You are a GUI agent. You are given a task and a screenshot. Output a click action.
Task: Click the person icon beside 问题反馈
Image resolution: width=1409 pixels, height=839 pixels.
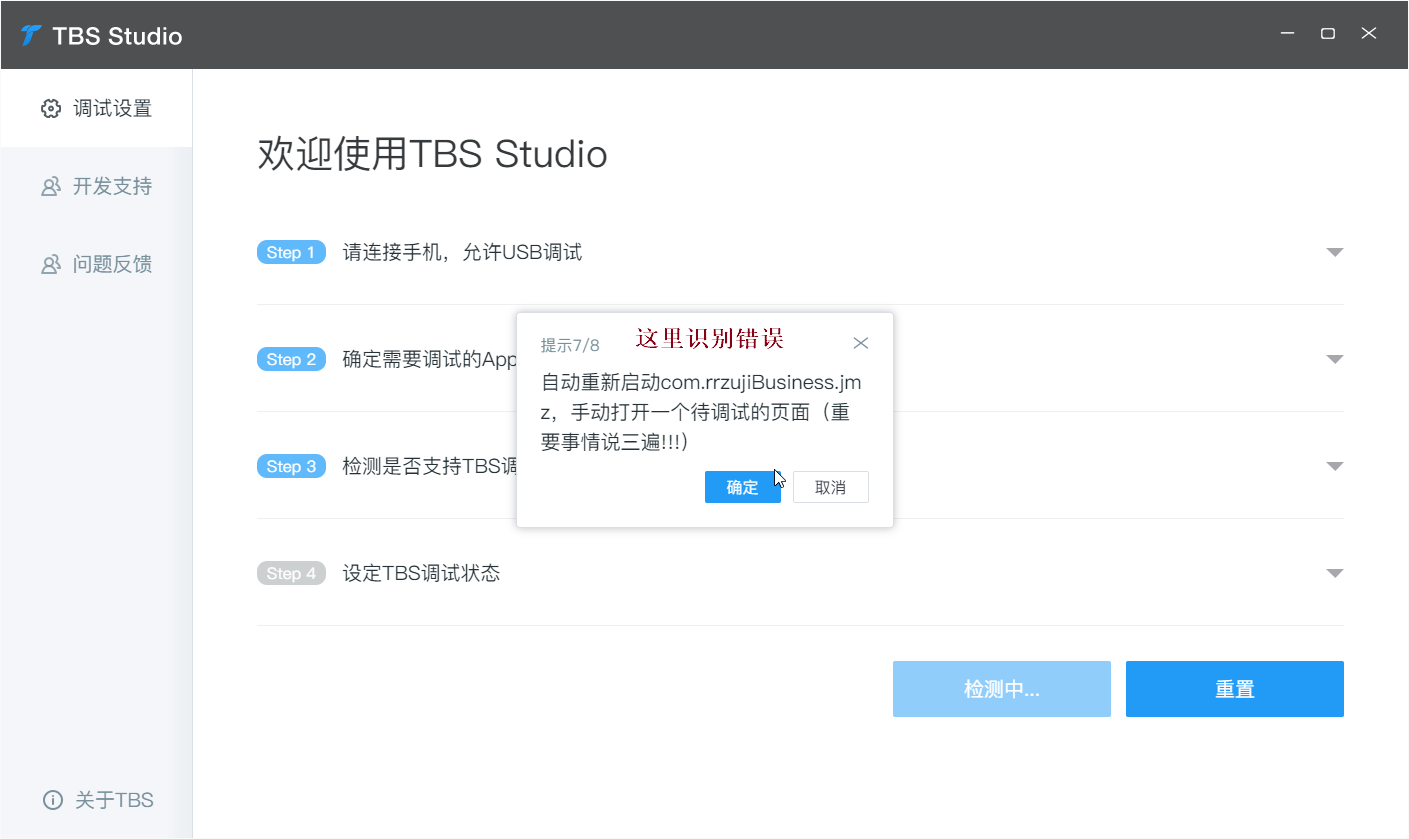[51, 264]
